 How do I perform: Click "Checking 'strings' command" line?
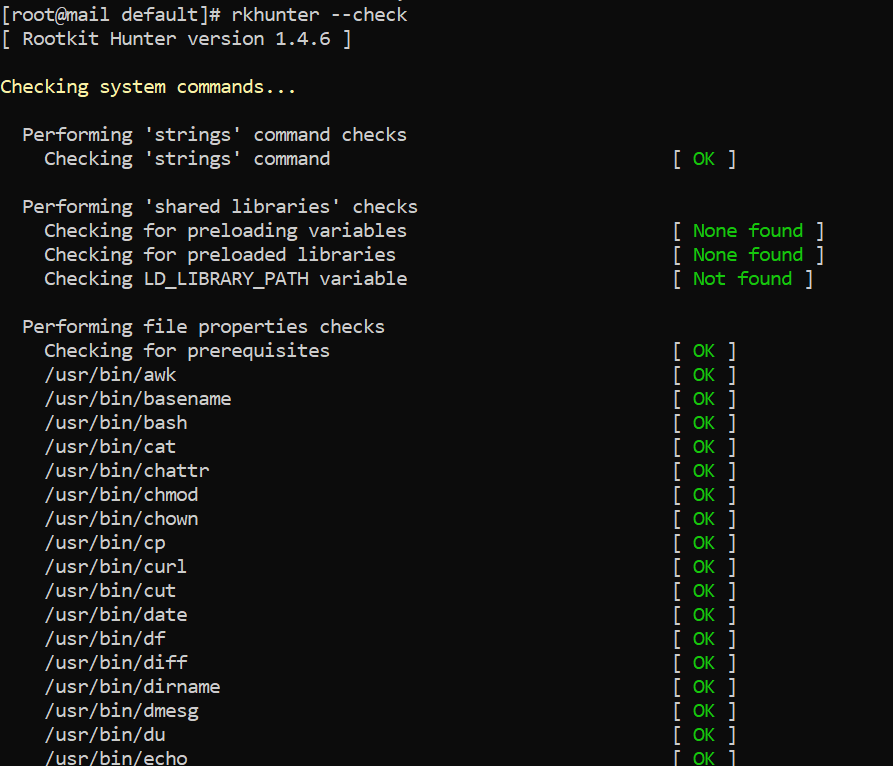click(187, 159)
